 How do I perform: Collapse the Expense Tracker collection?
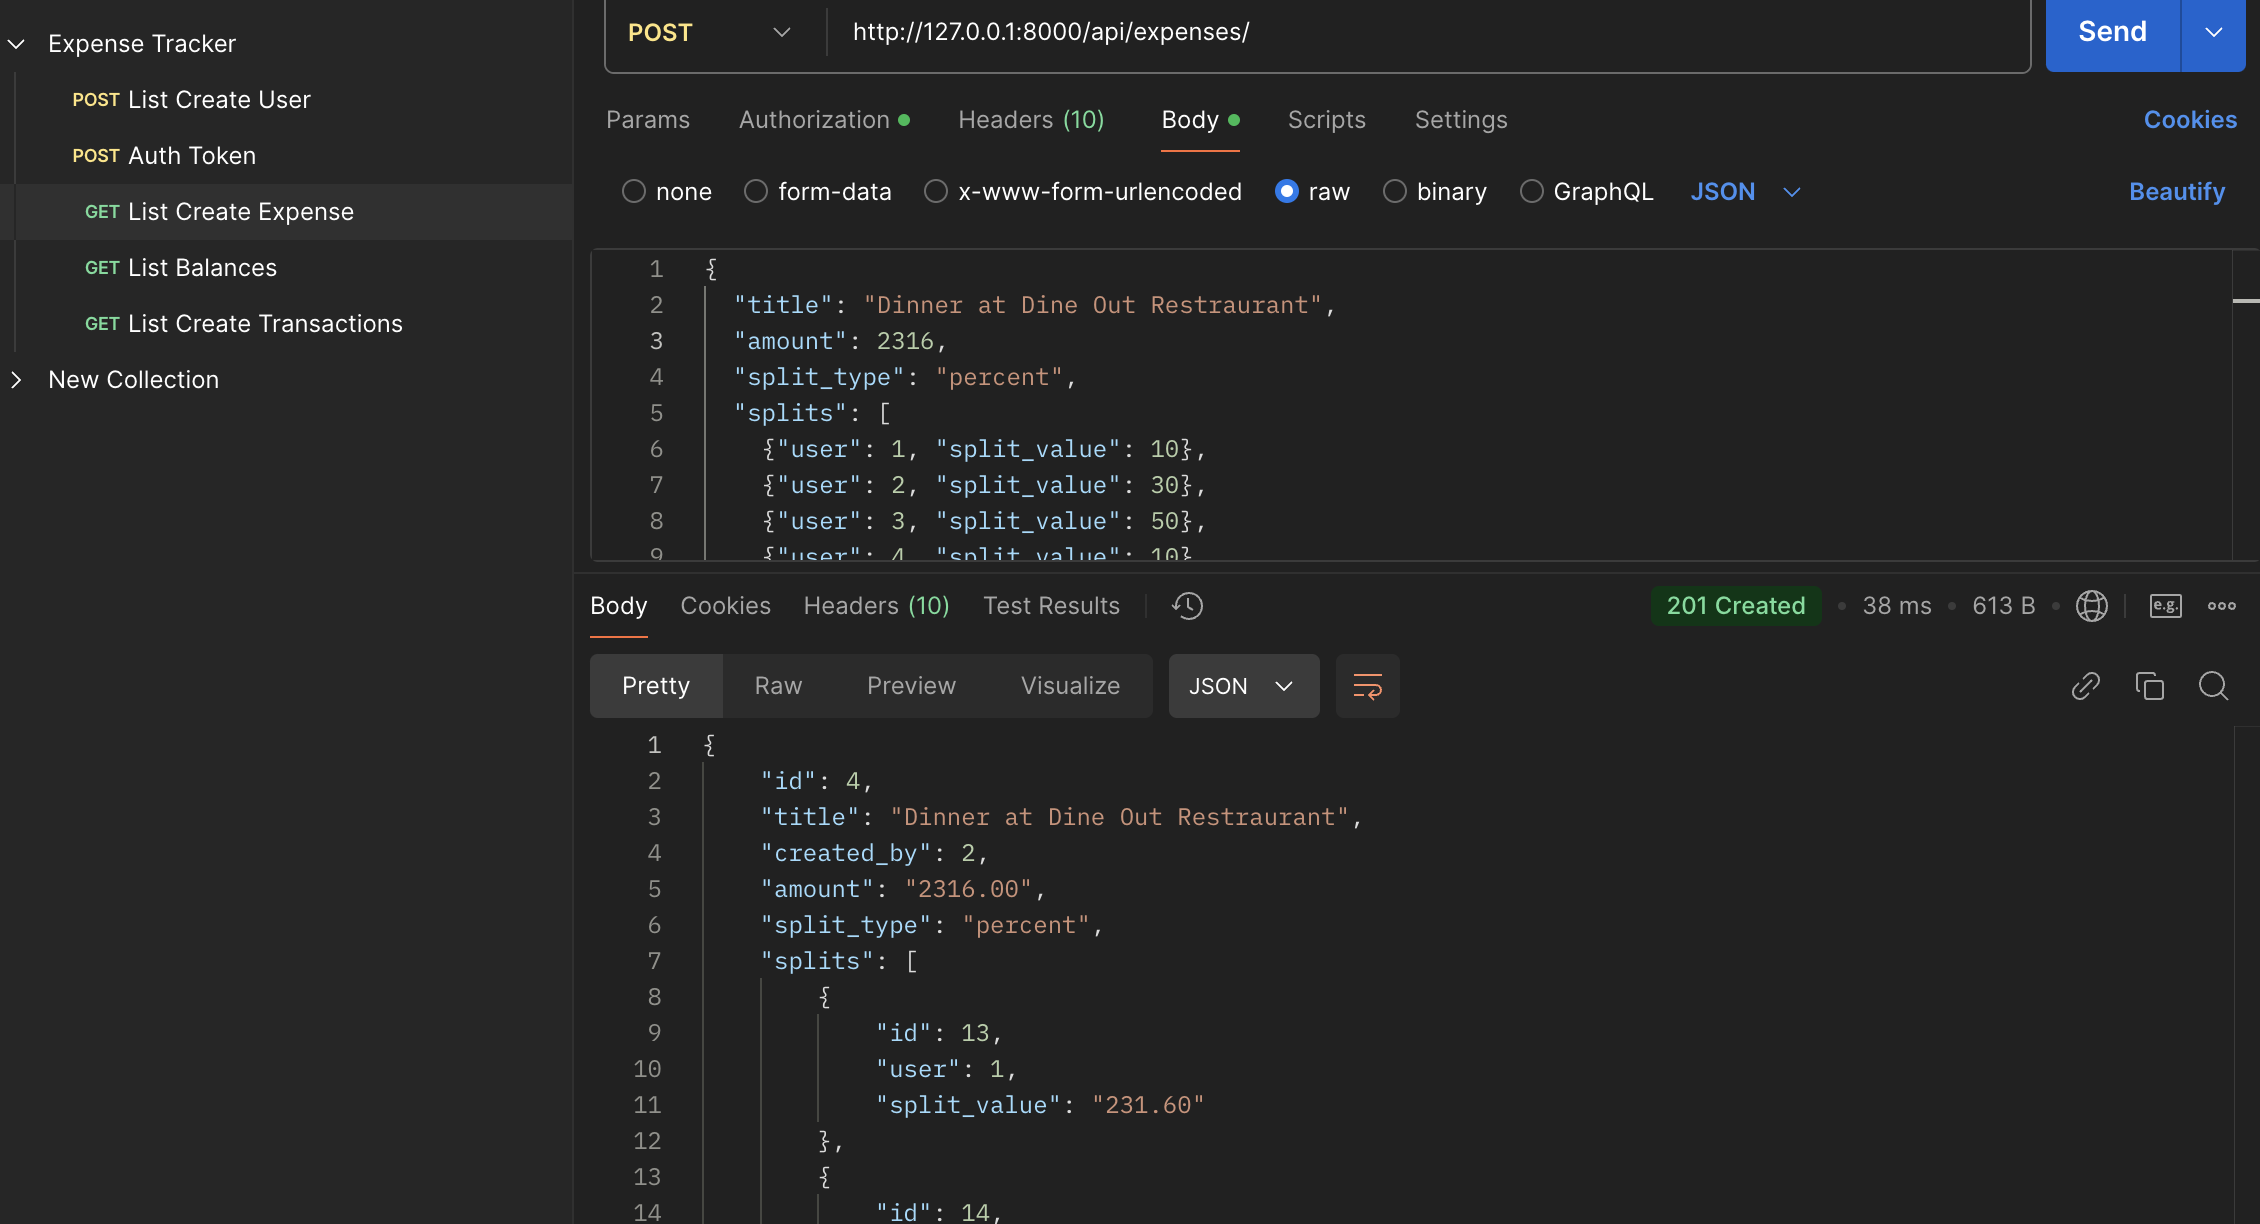coord(16,44)
